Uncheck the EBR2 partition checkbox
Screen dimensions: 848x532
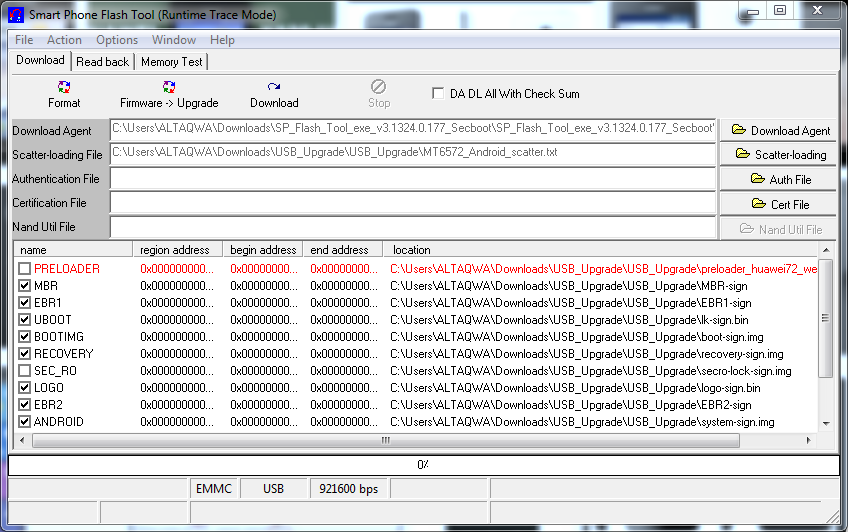[x=24, y=404]
